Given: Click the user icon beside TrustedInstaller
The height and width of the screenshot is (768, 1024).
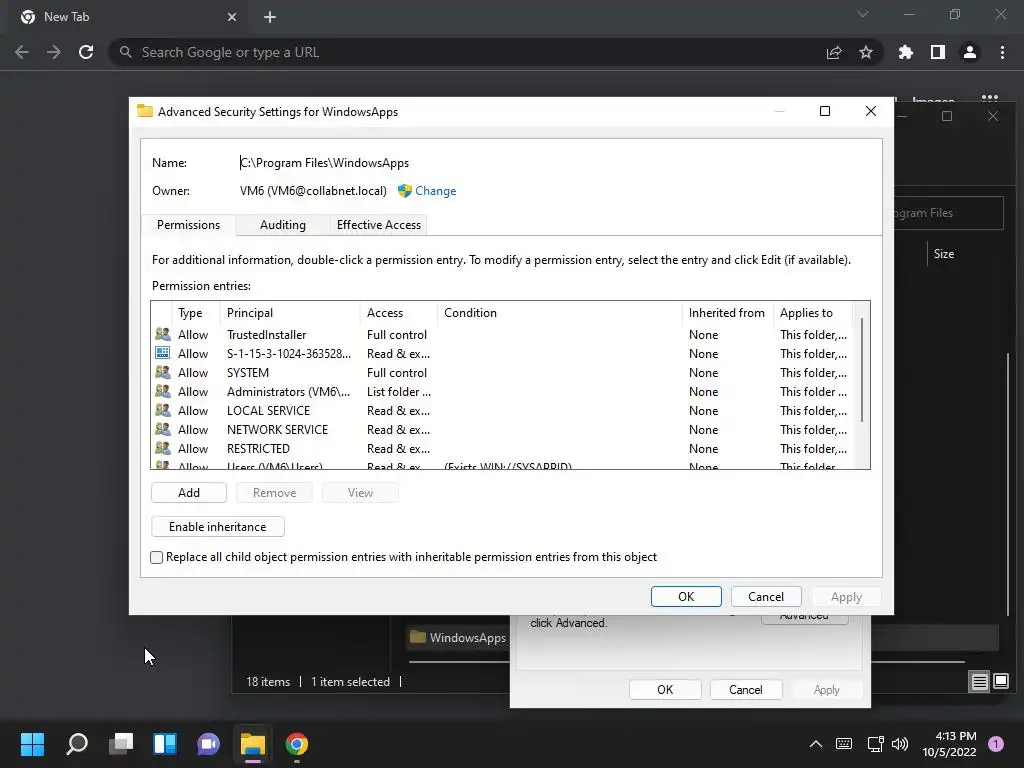Looking at the screenshot, I should coord(163,334).
